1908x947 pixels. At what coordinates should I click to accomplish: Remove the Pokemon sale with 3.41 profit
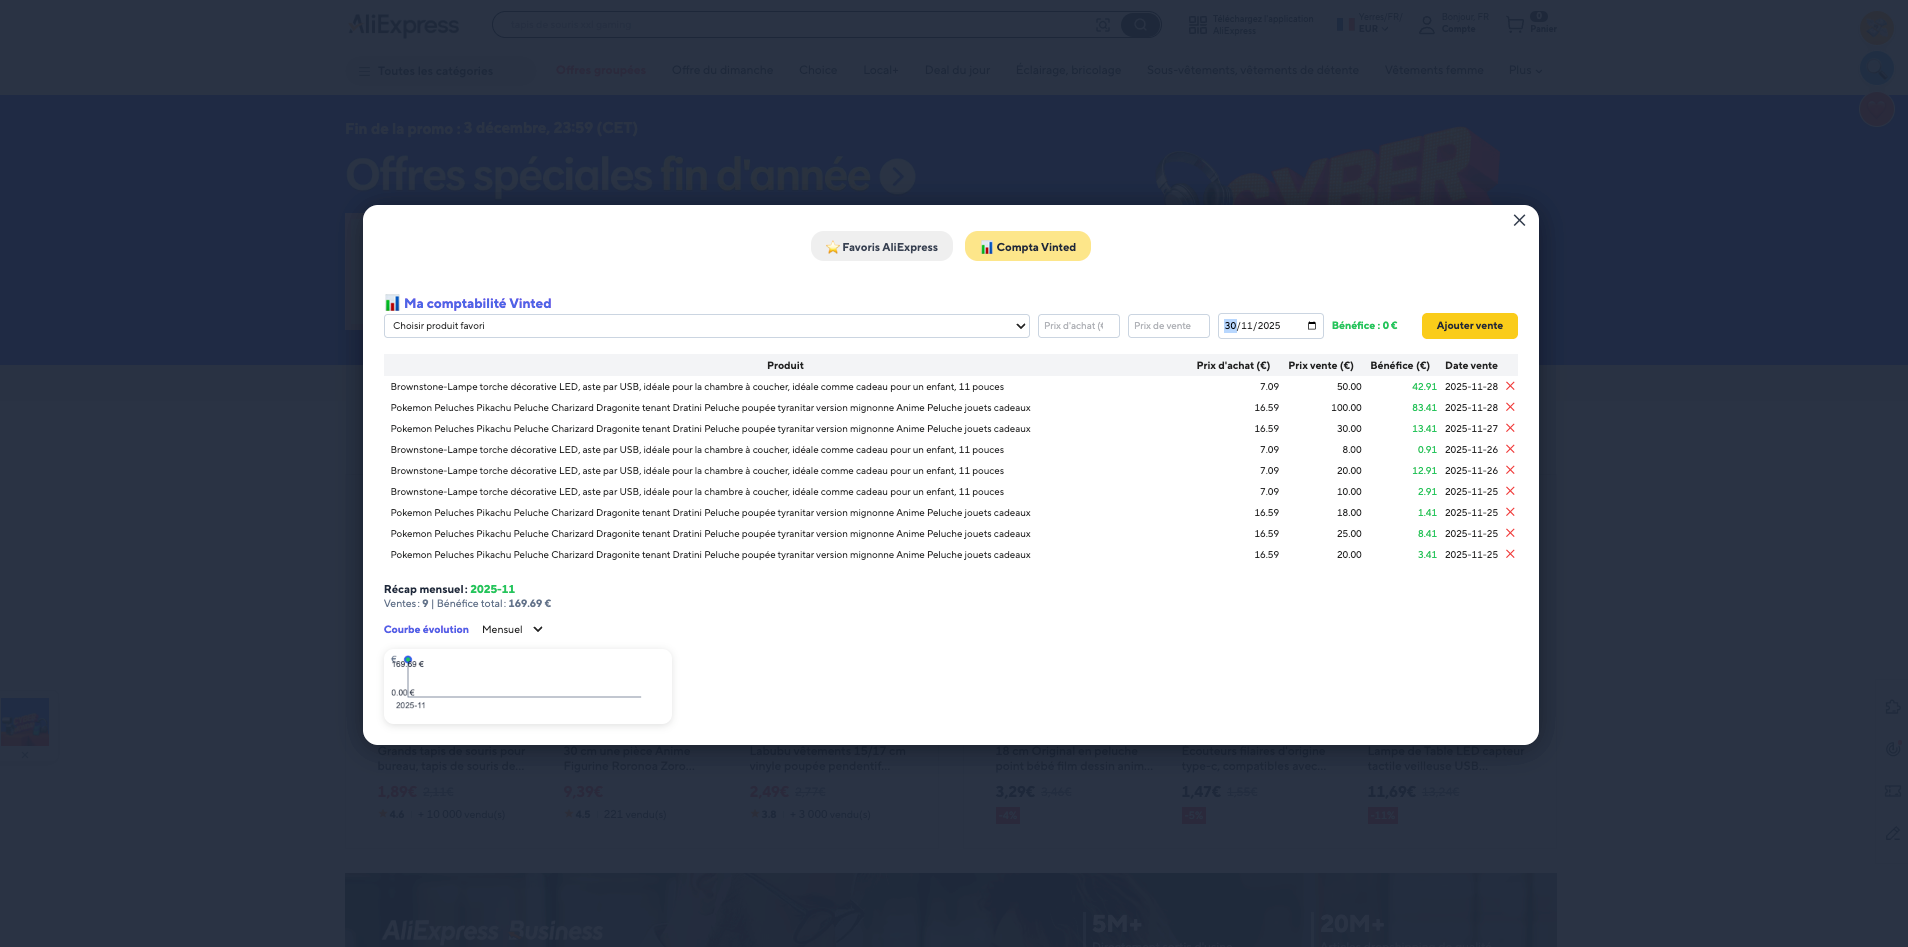pos(1510,554)
